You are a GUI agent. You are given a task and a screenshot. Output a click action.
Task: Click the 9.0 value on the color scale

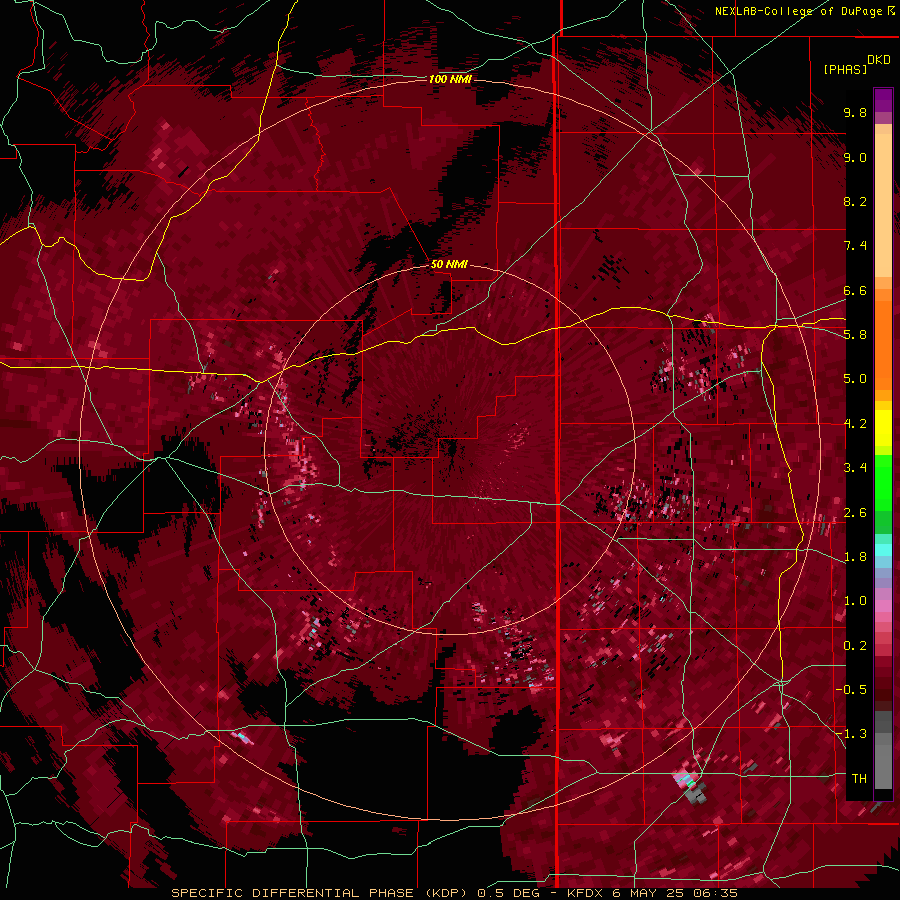855,157
